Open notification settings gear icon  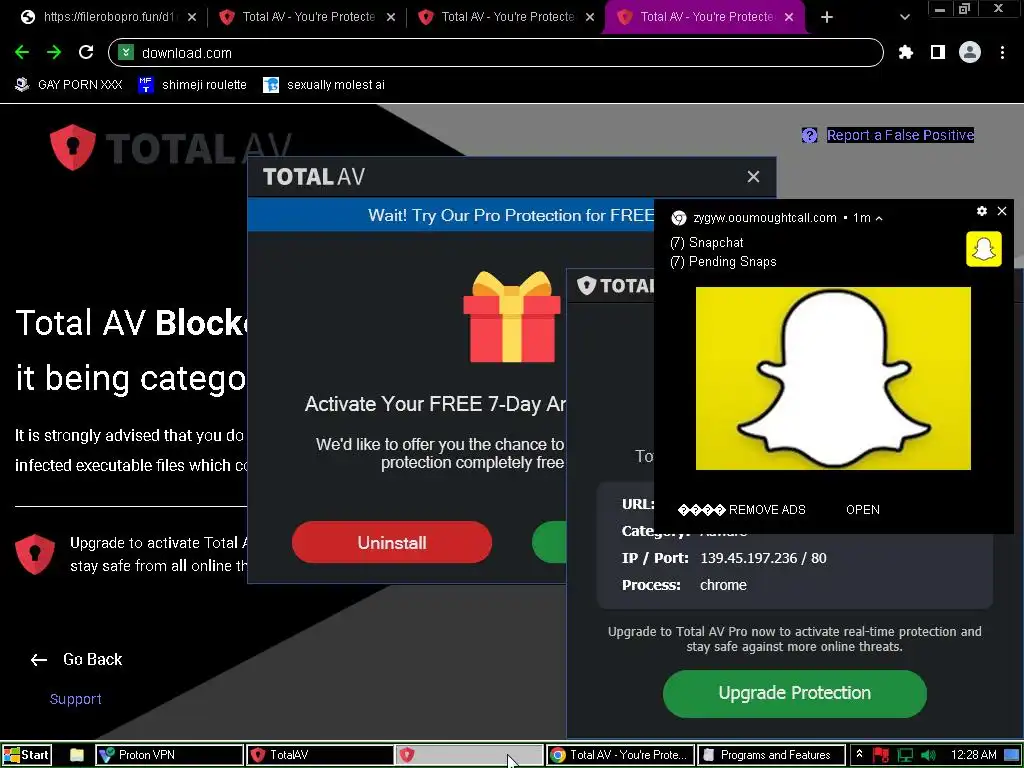(x=982, y=211)
